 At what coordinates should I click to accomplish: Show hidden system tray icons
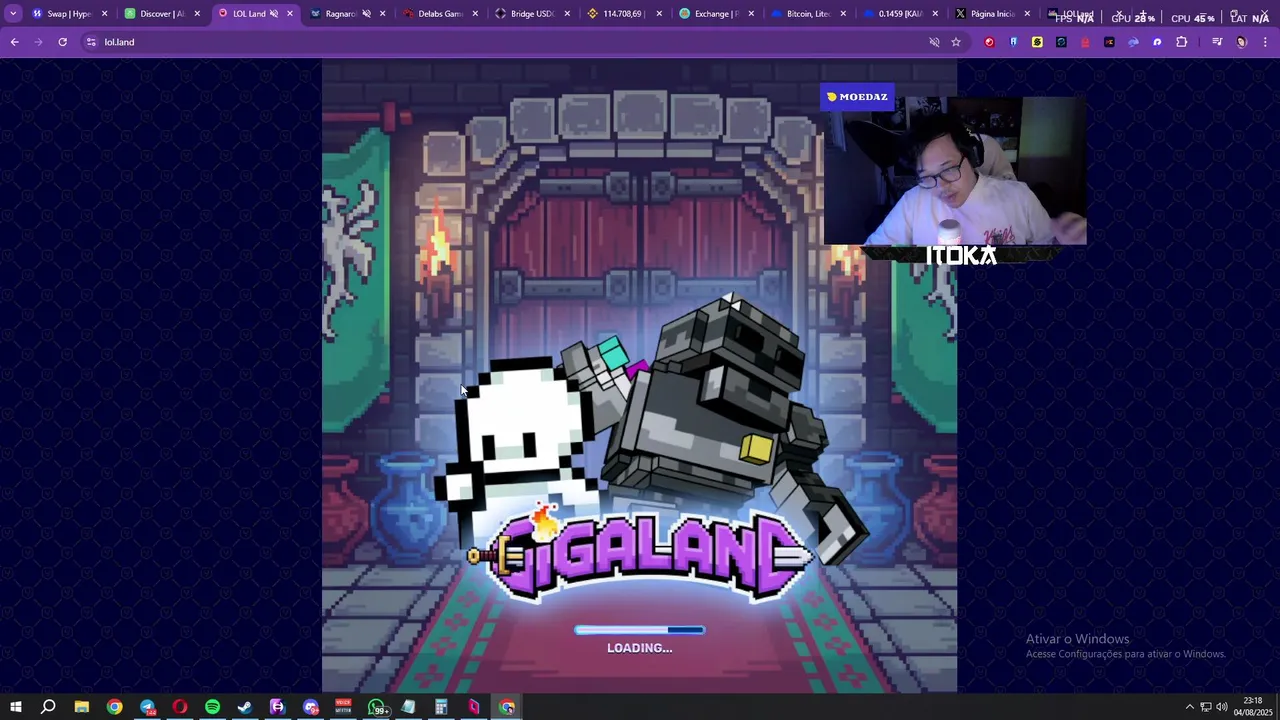[1189, 707]
